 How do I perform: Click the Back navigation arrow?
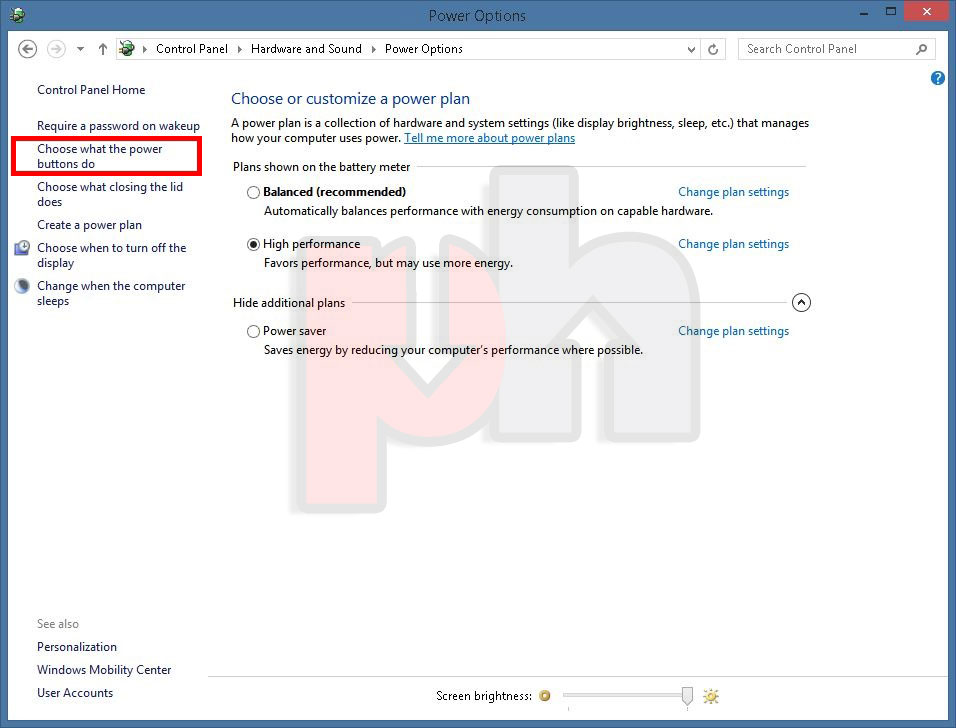(27, 49)
